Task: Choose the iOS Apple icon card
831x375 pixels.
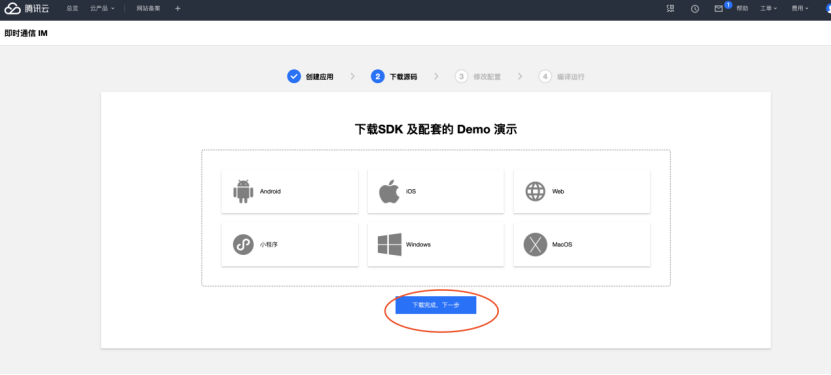Action: coord(436,191)
